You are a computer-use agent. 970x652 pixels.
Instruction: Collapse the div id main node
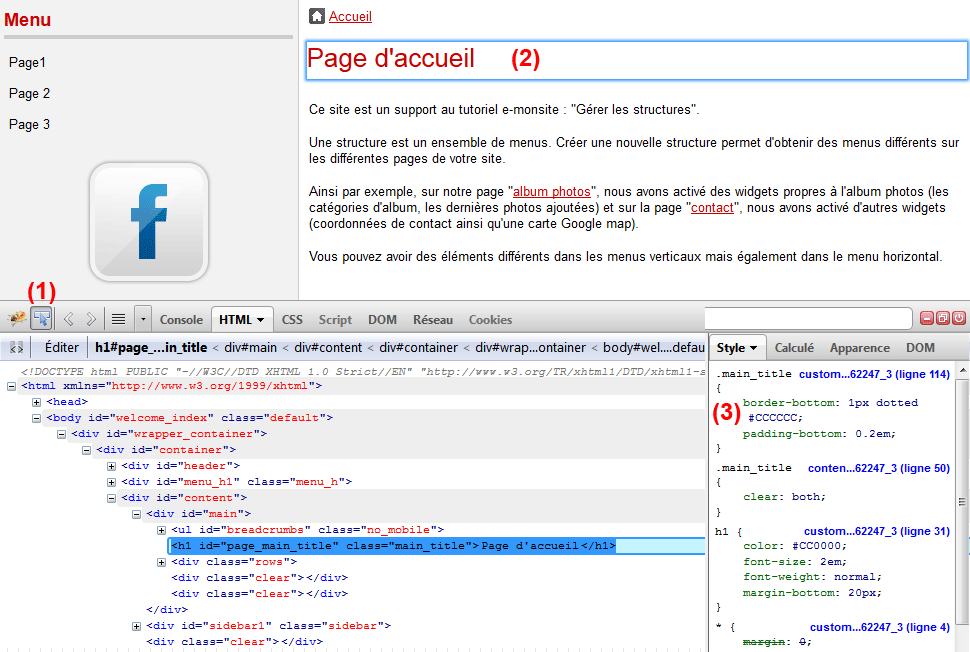tap(137, 514)
